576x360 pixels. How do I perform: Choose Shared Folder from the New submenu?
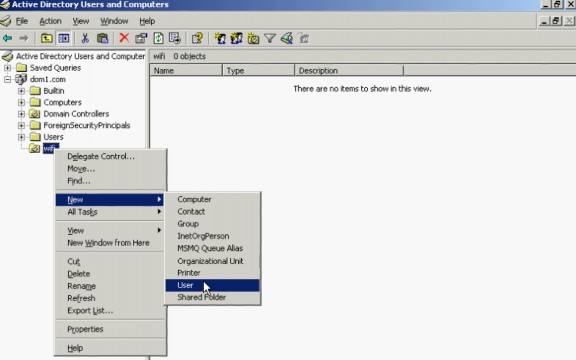pyautogui.click(x=212, y=297)
